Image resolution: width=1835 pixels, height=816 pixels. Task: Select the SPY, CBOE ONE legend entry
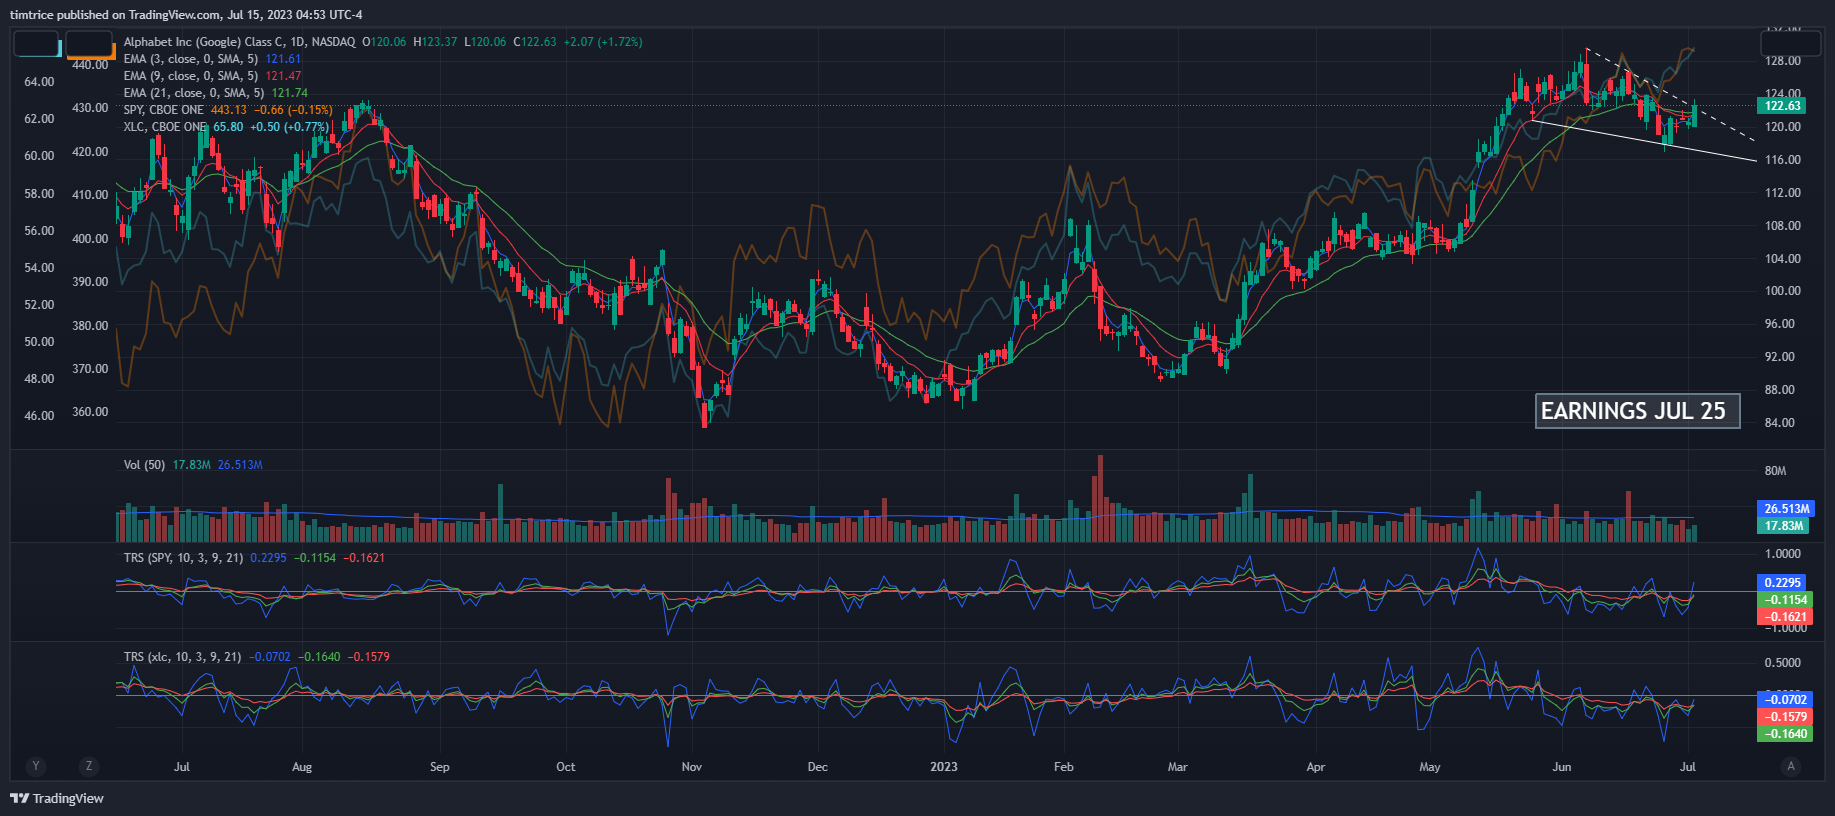click(x=163, y=110)
